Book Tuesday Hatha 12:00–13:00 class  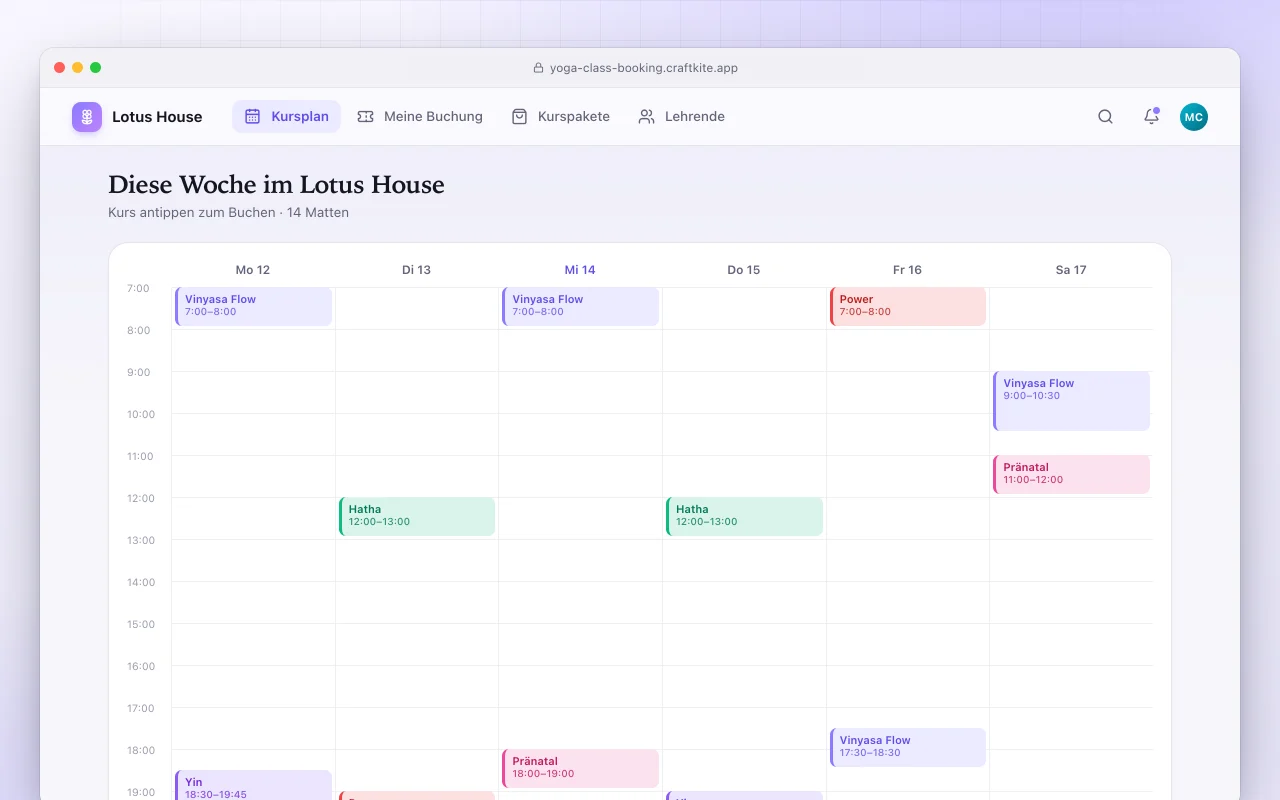417,516
